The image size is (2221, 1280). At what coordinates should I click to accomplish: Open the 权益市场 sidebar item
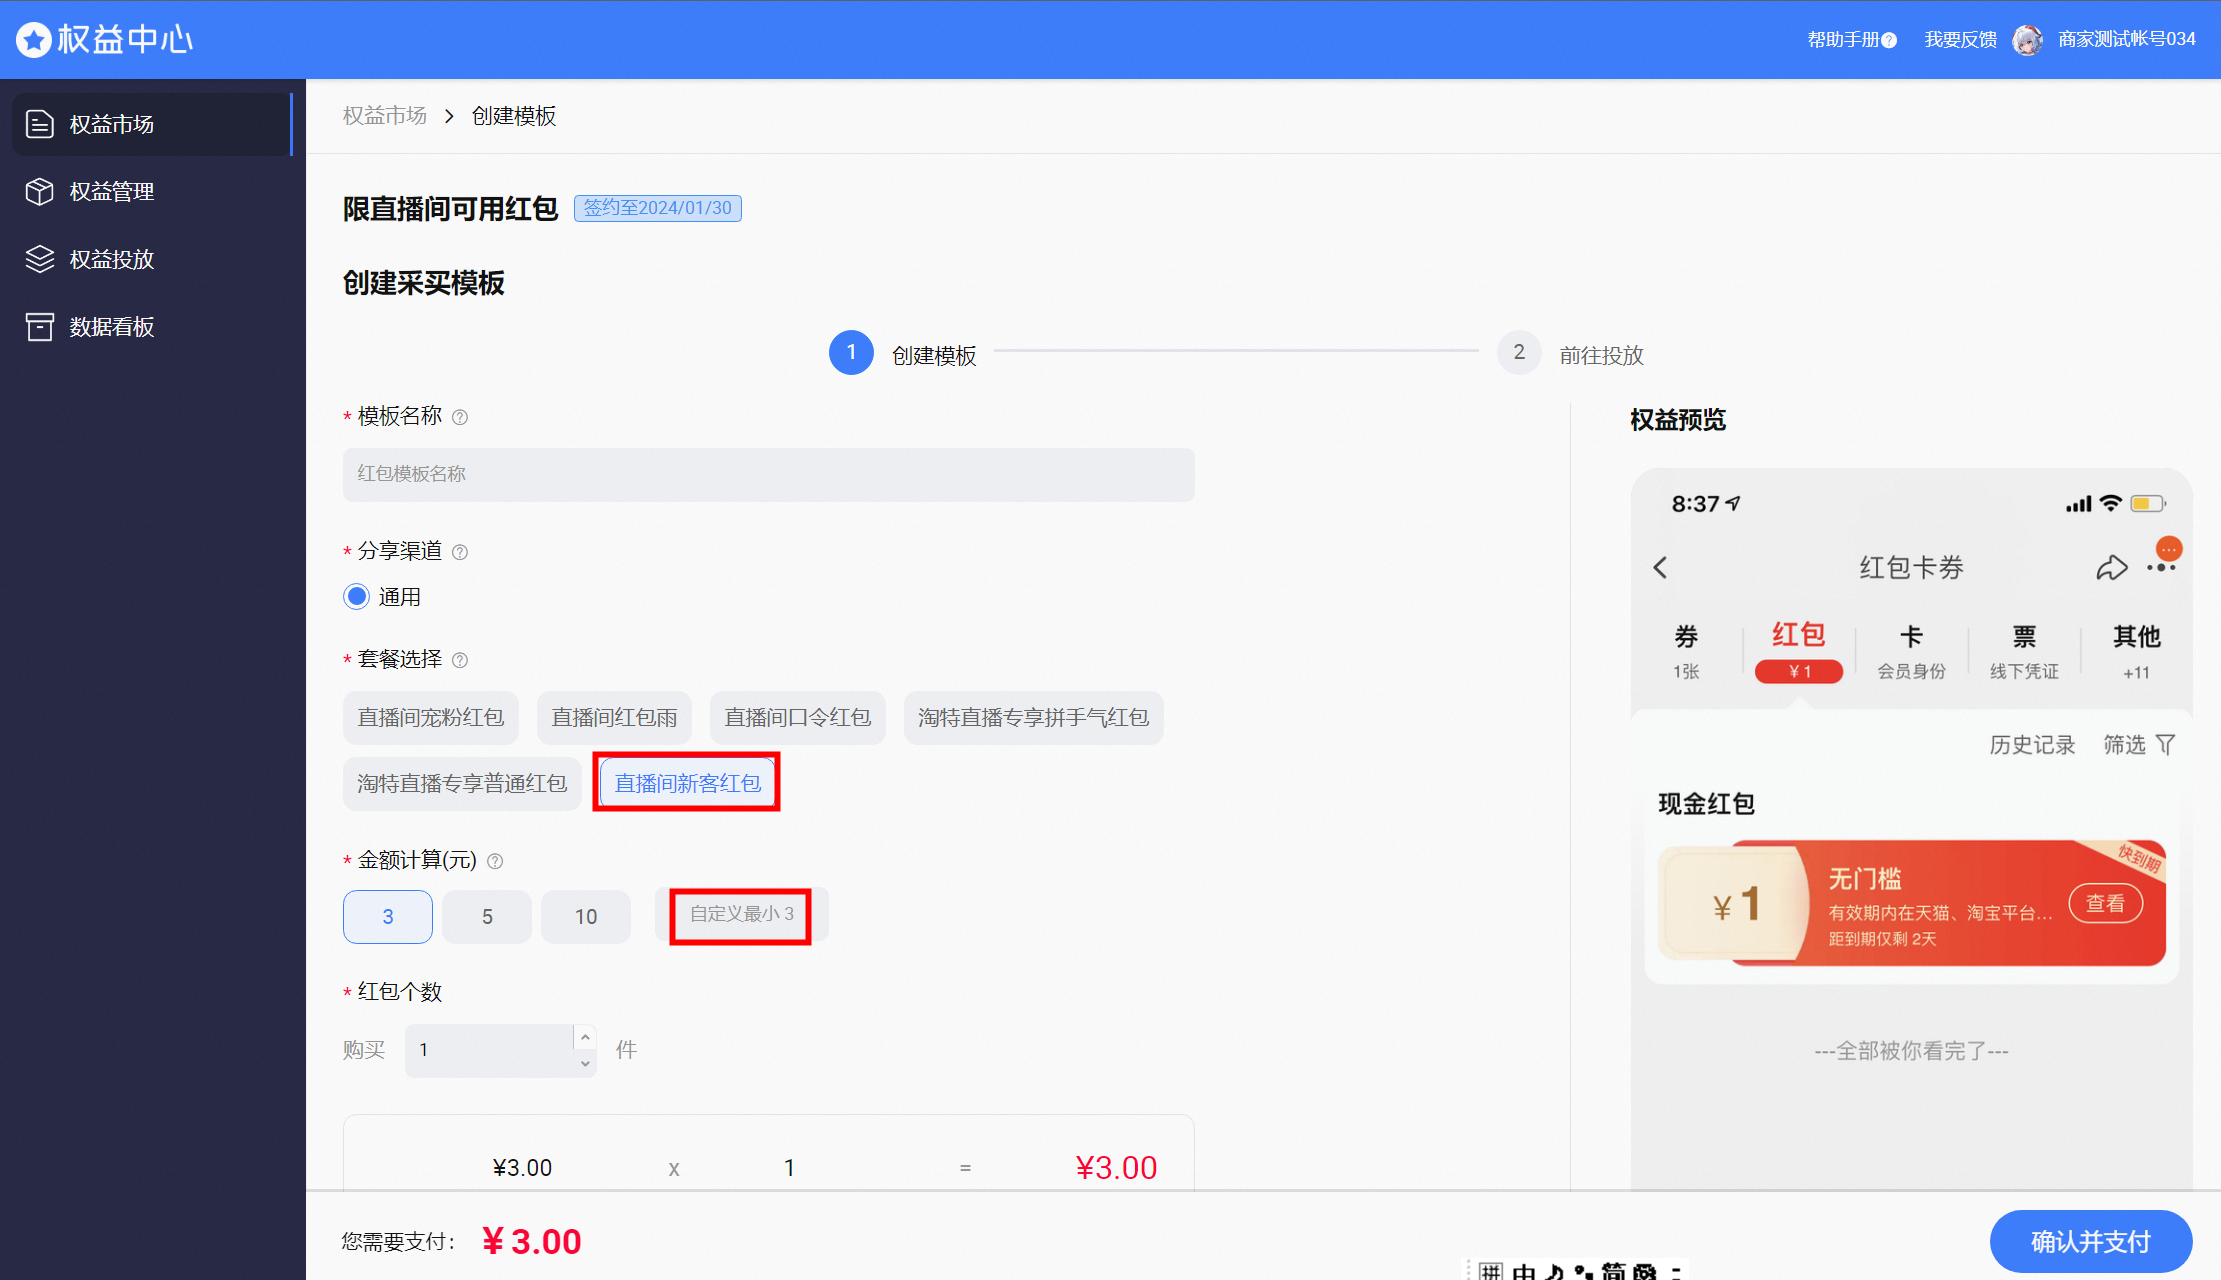(152, 124)
